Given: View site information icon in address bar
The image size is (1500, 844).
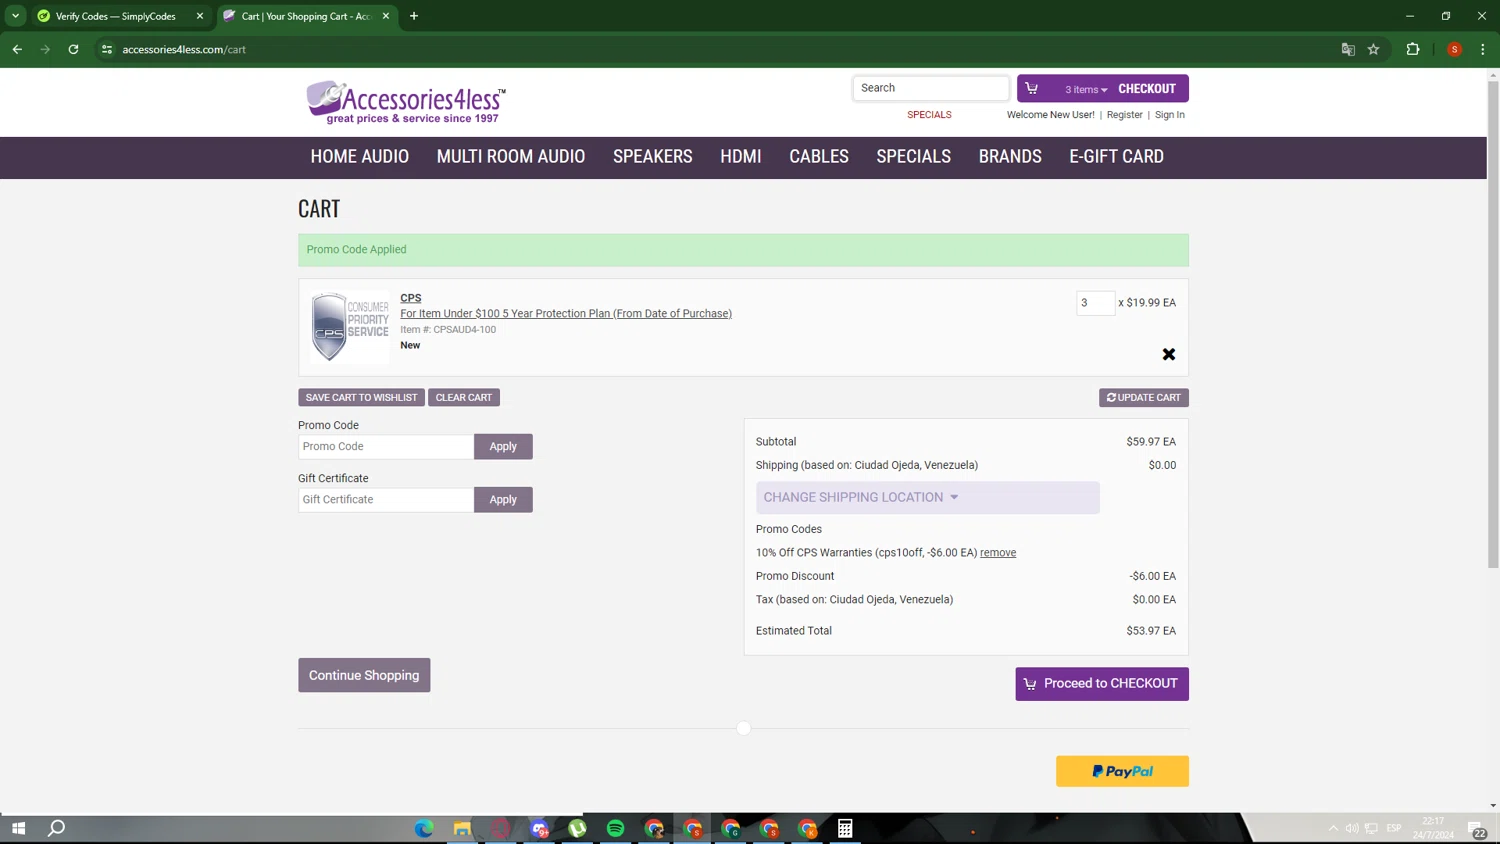Looking at the screenshot, I should tap(107, 49).
